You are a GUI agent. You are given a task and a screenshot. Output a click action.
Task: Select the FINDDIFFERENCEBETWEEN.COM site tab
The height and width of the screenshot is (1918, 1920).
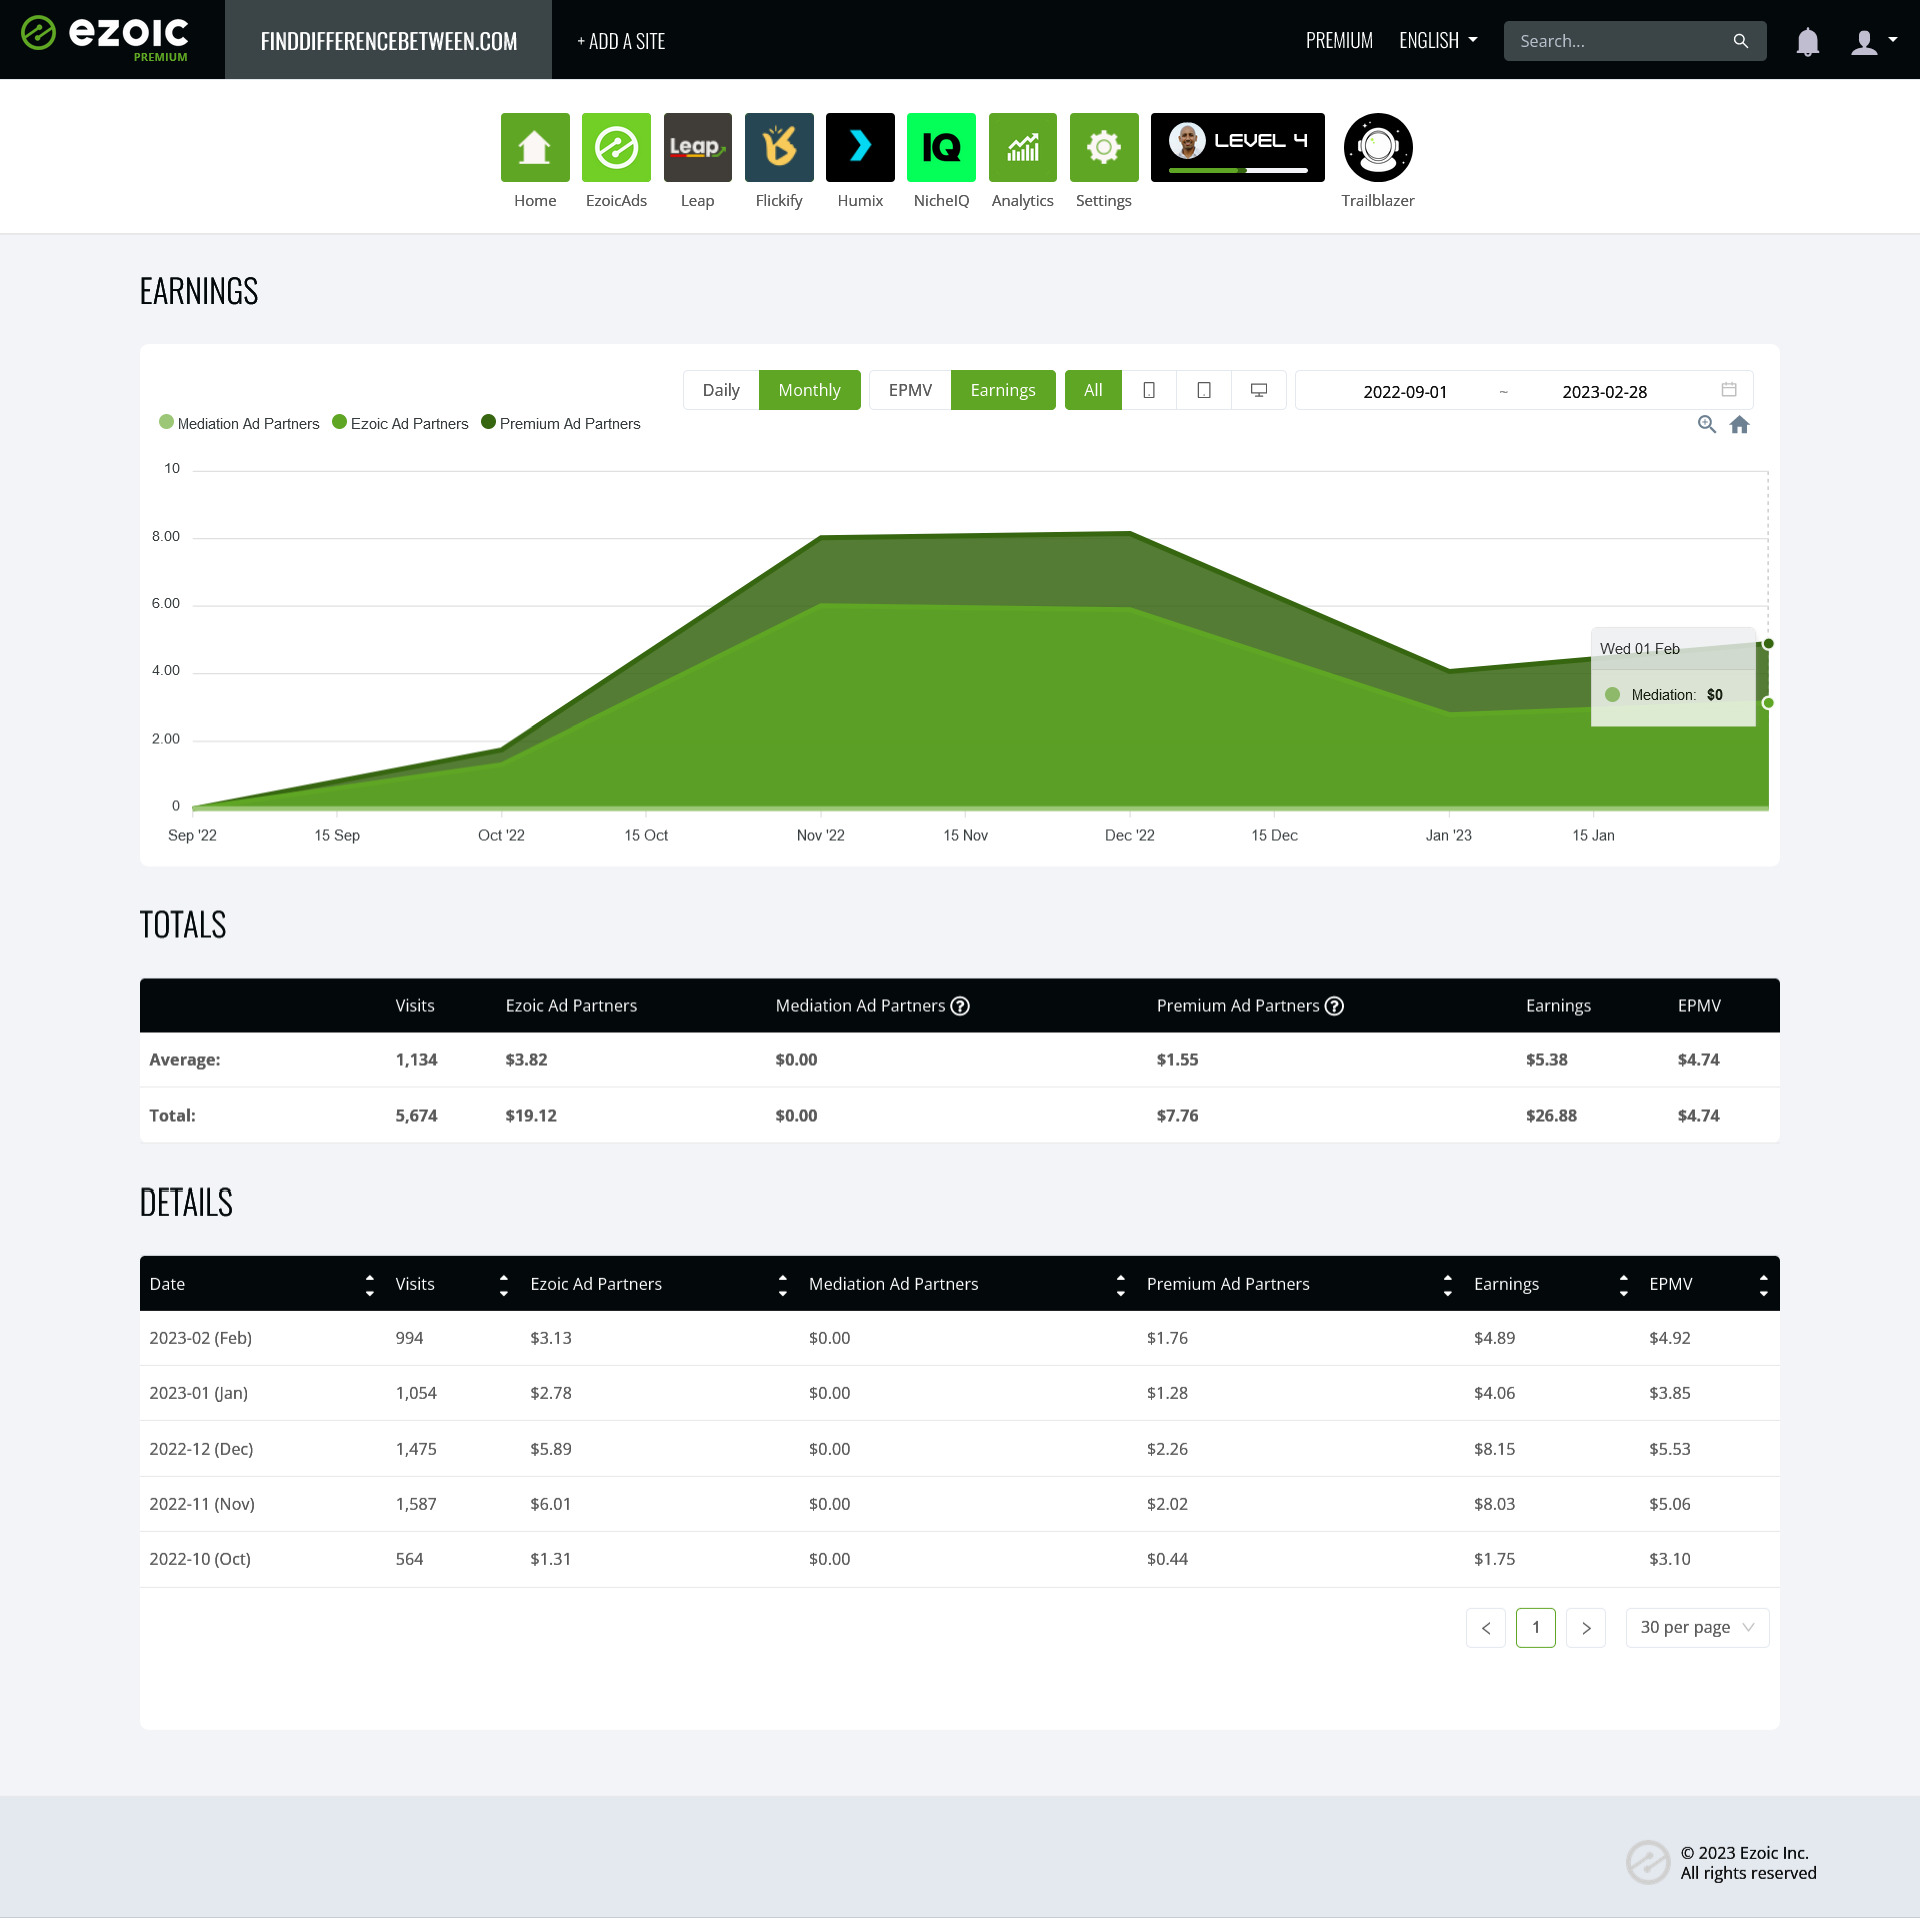388,40
